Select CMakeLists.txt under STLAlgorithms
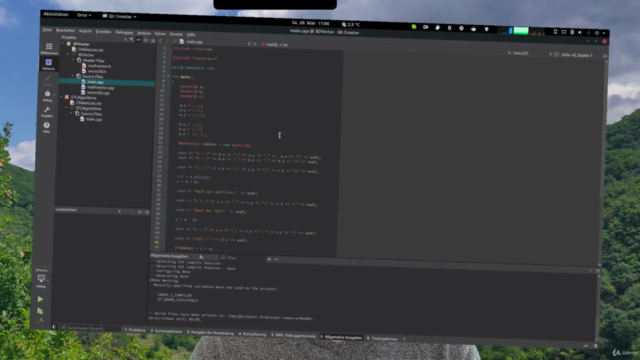 coord(88,103)
